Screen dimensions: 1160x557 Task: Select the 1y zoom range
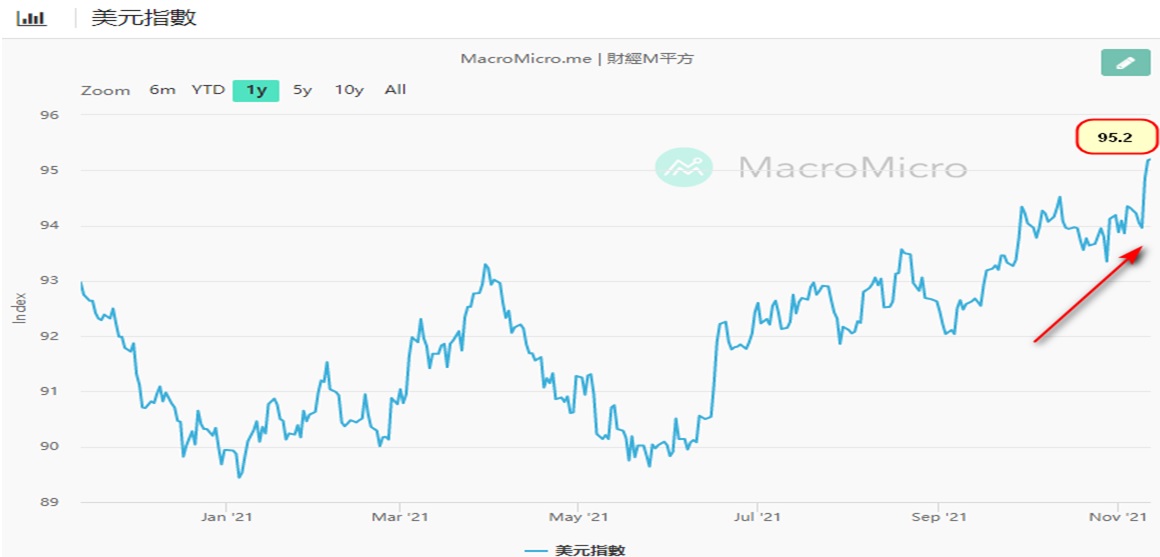[256, 90]
